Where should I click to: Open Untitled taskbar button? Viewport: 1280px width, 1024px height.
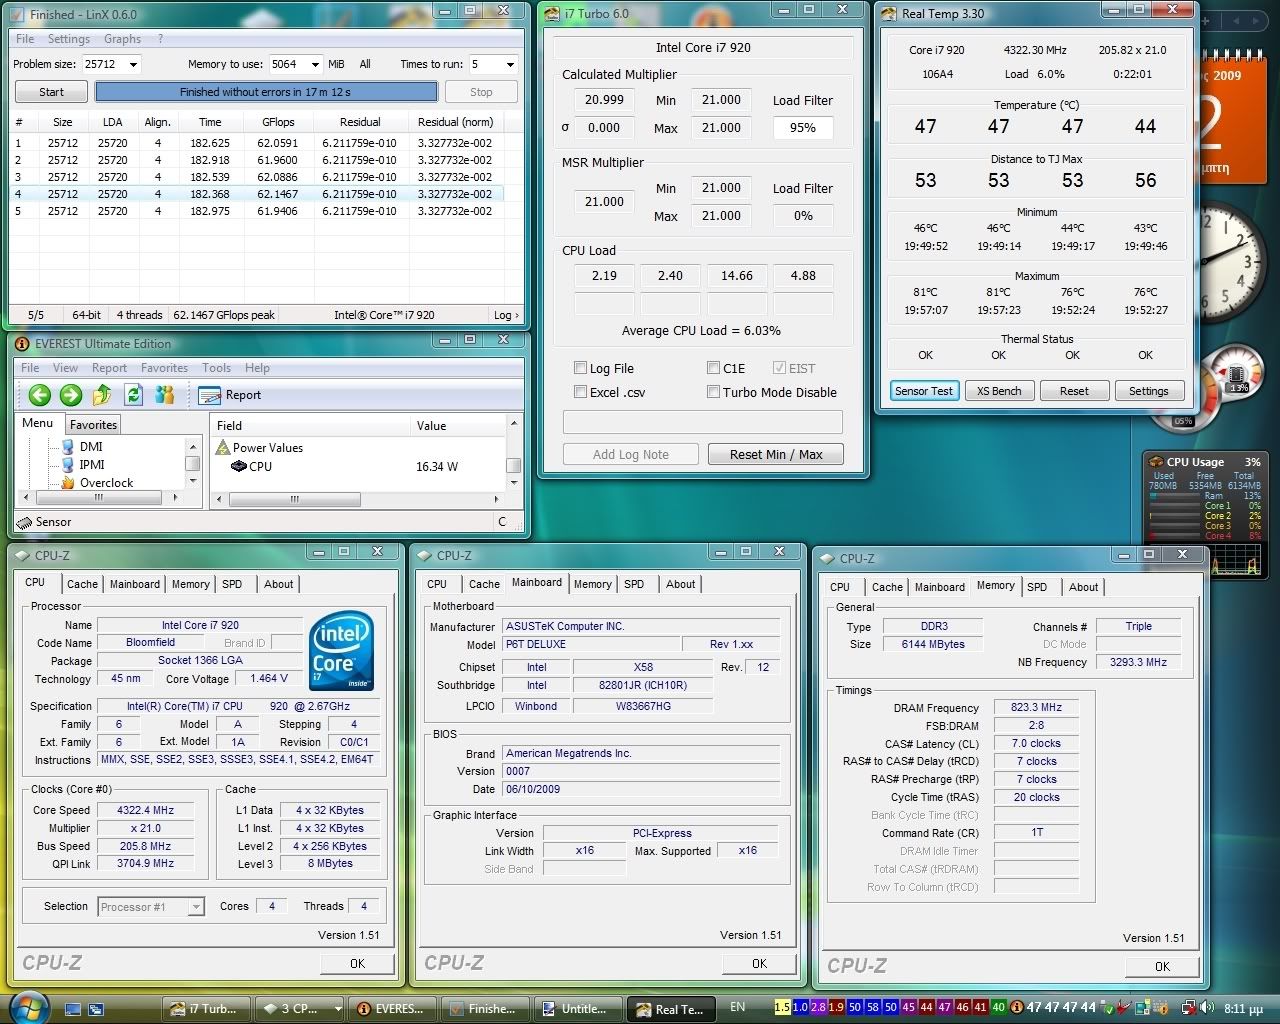click(x=577, y=1008)
